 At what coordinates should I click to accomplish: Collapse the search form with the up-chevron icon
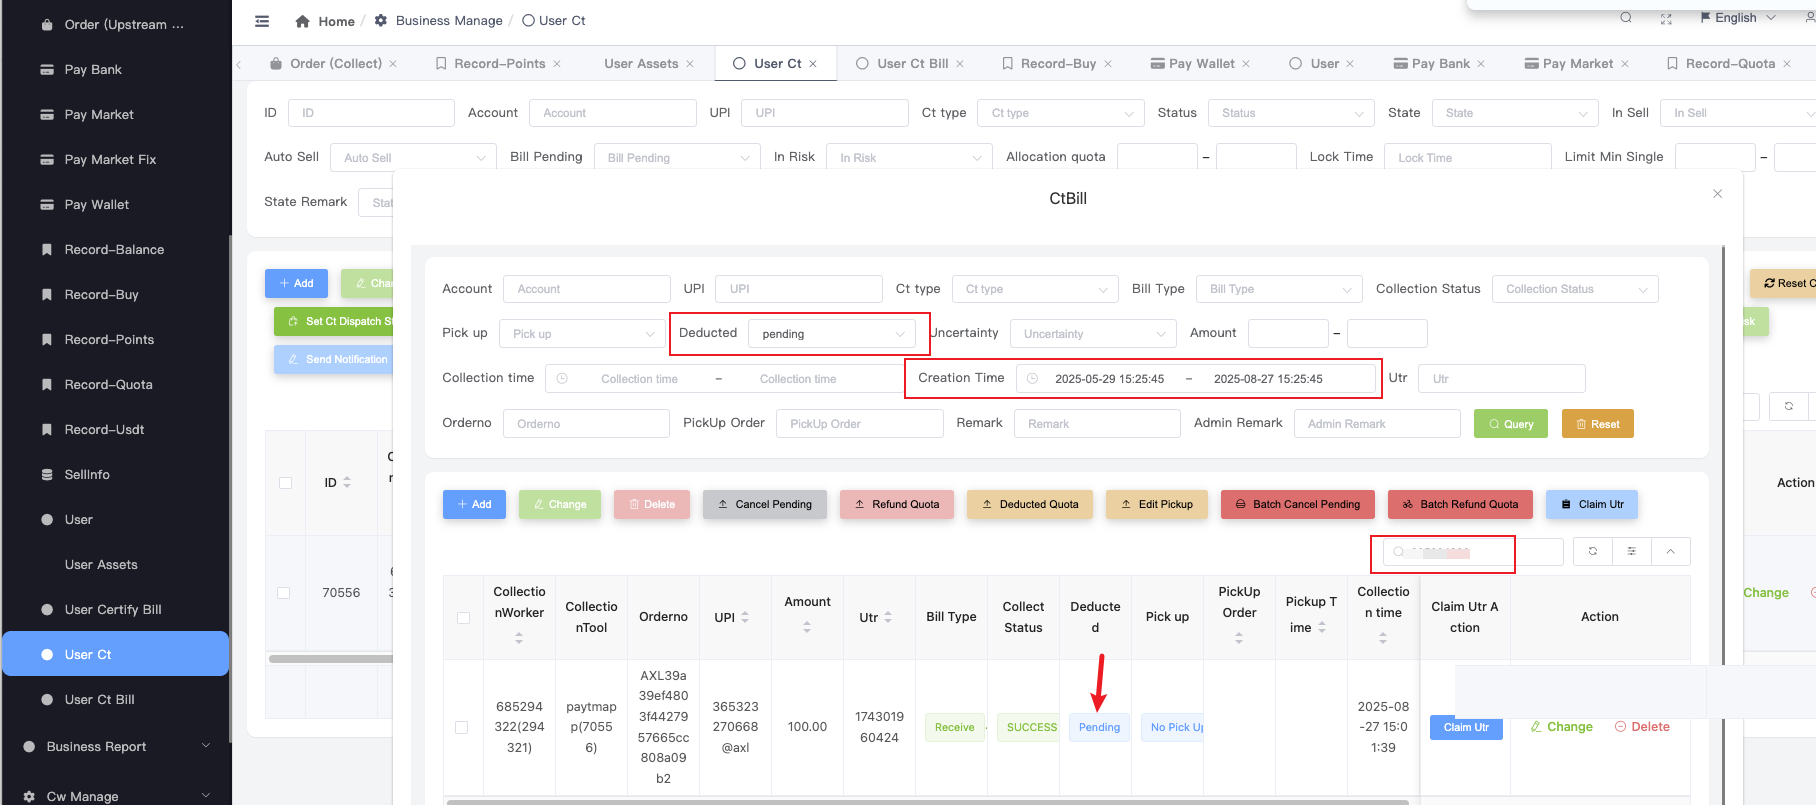1670,551
